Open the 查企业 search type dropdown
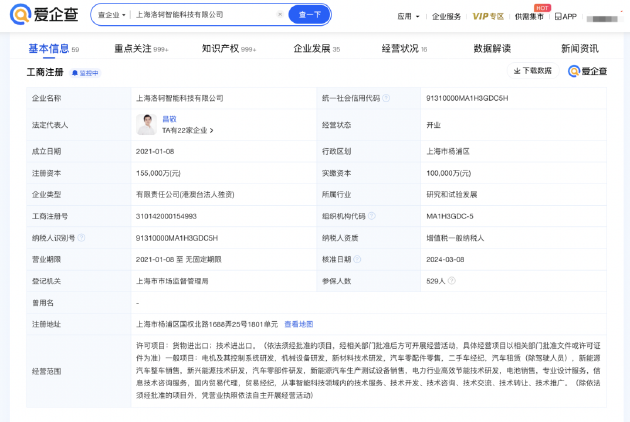The width and height of the screenshot is (630, 422). tap(111, 15)
